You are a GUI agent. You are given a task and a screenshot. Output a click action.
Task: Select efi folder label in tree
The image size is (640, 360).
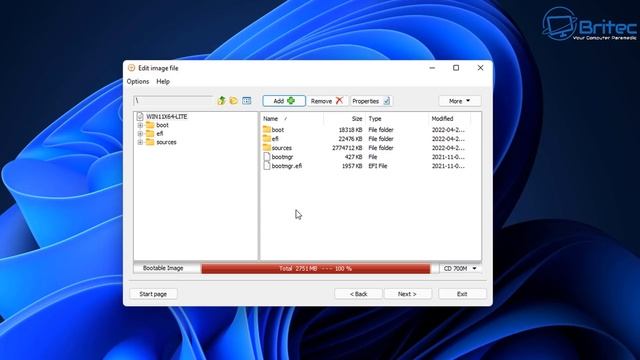pos(160,134)
